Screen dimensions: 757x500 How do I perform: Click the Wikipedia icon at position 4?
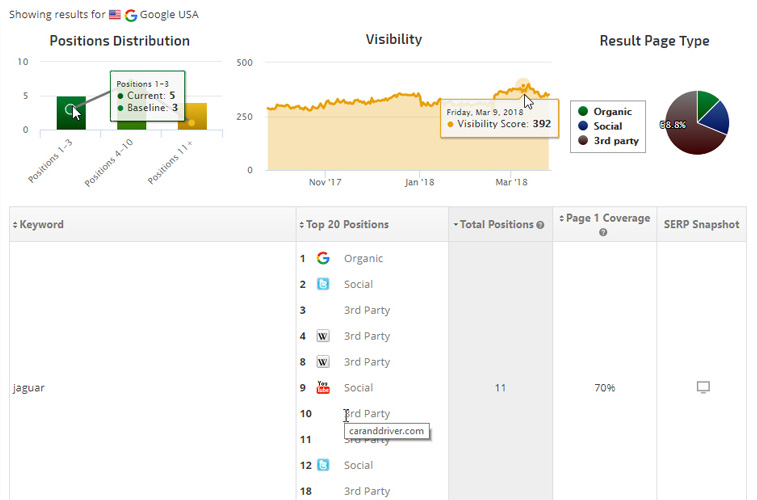(x=323, y=336)
